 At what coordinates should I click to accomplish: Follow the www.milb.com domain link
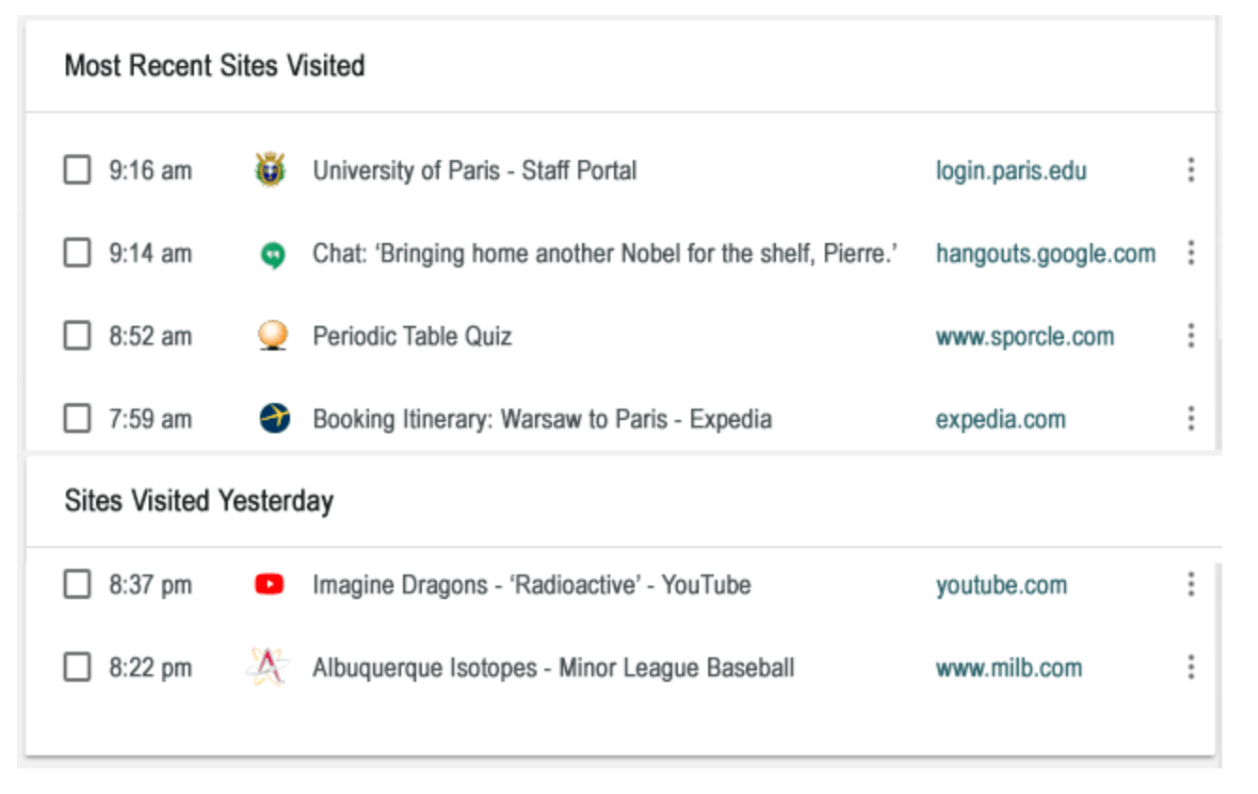click(1009, 667)
